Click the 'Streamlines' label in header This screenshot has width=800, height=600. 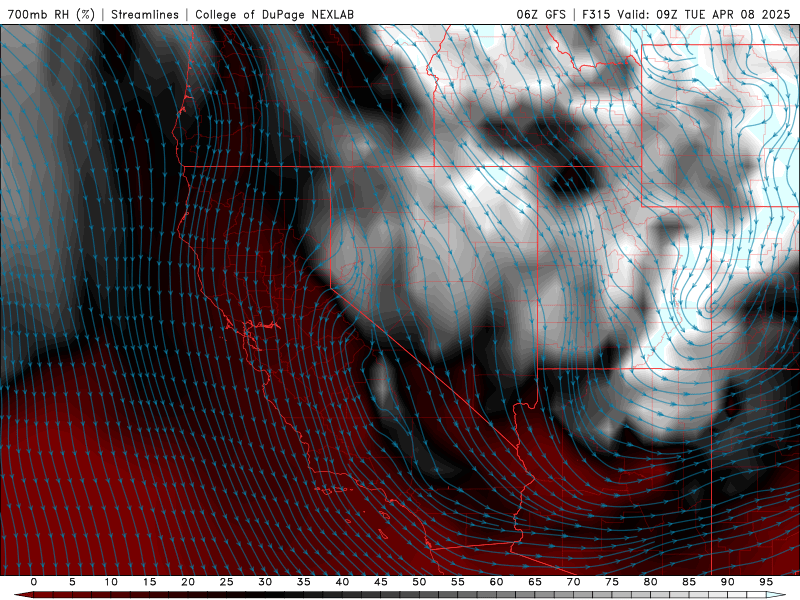point(145,14)
